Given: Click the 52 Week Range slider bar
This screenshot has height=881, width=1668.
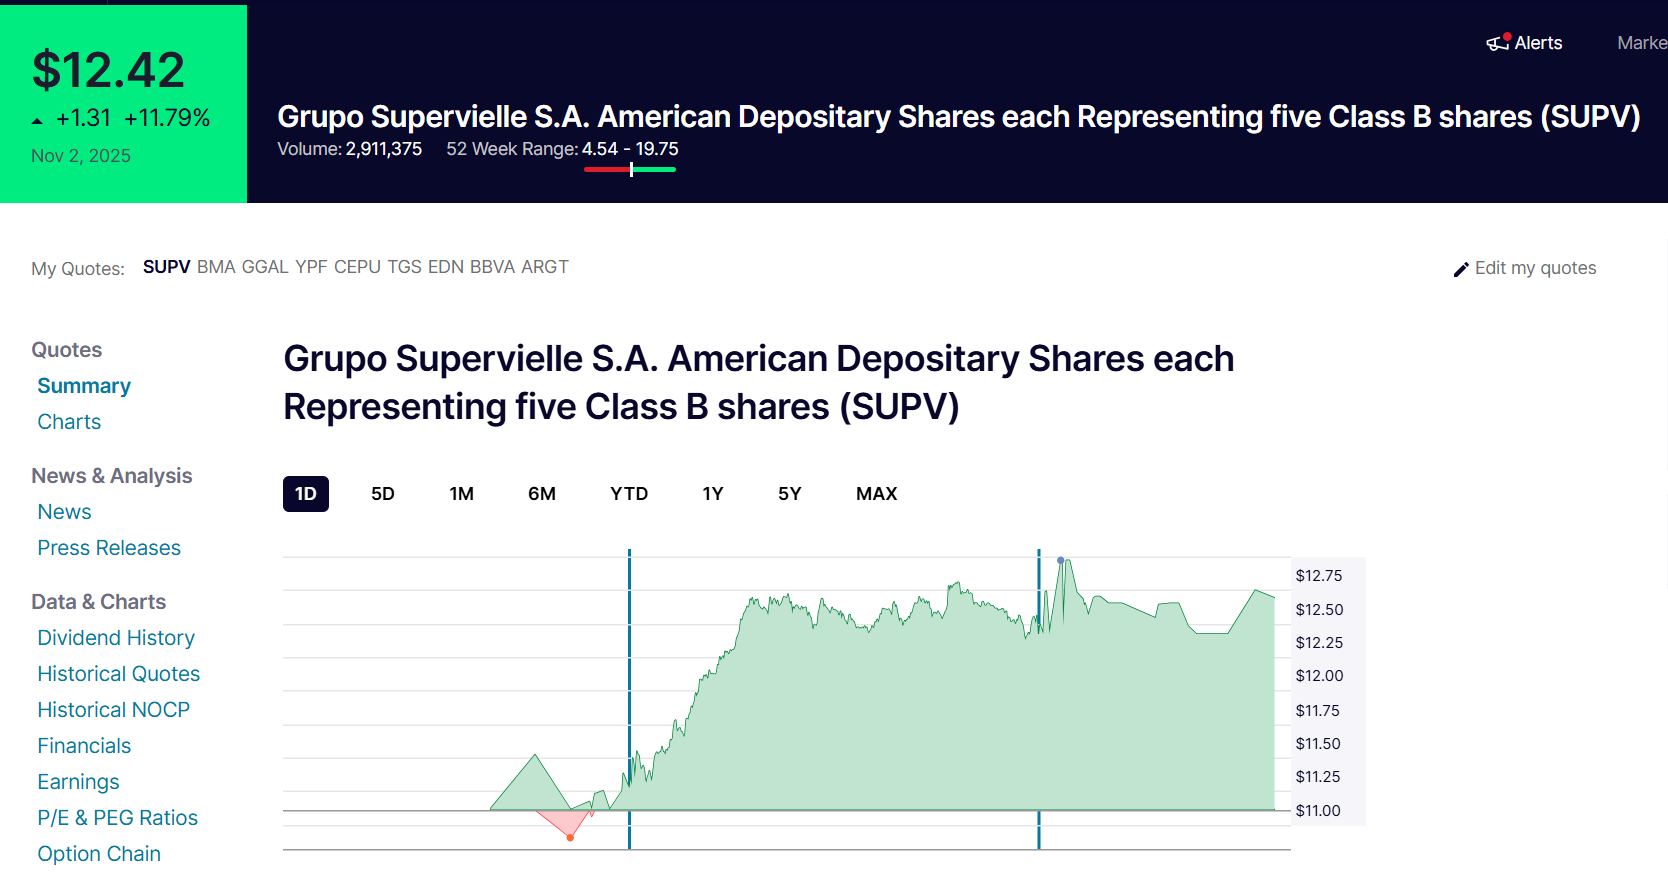Looking at the screenshot, I should click(630, 170).
